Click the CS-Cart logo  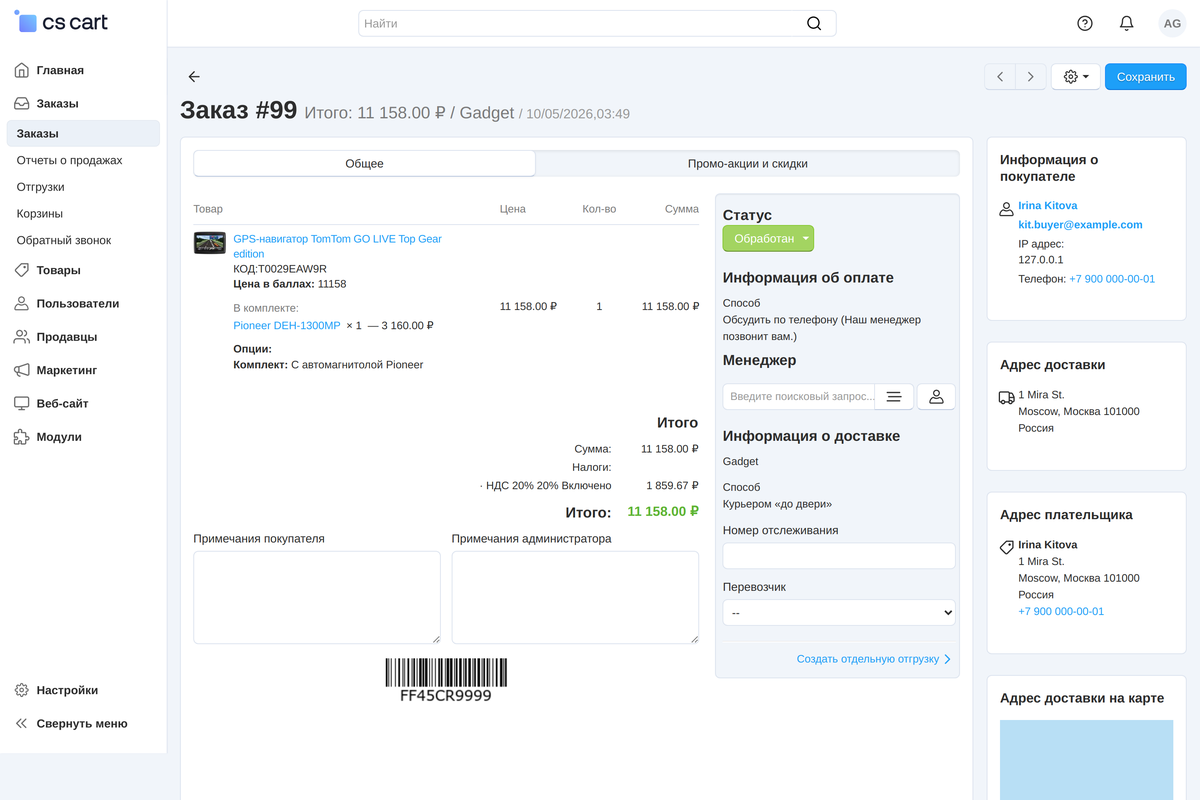pyautogui.click(x=61, y=22)
